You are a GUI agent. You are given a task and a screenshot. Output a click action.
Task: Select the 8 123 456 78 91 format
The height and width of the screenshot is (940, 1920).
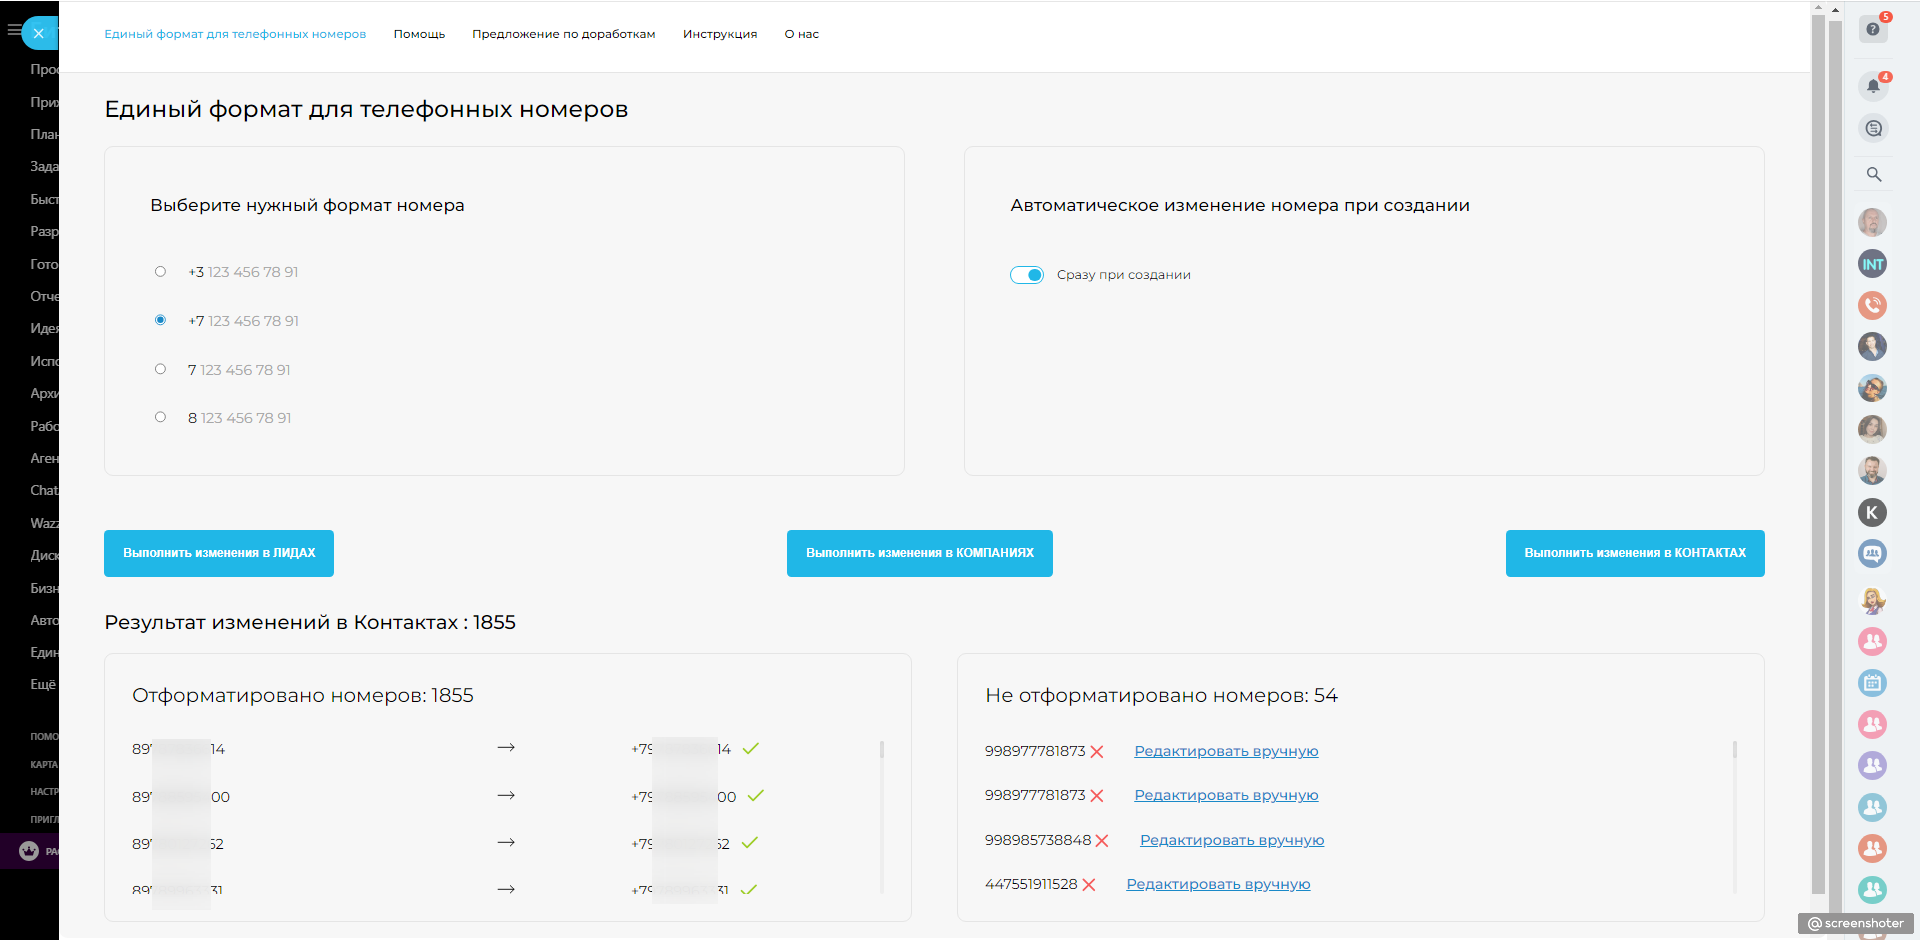pyautogui.click(x=160, y=417)
